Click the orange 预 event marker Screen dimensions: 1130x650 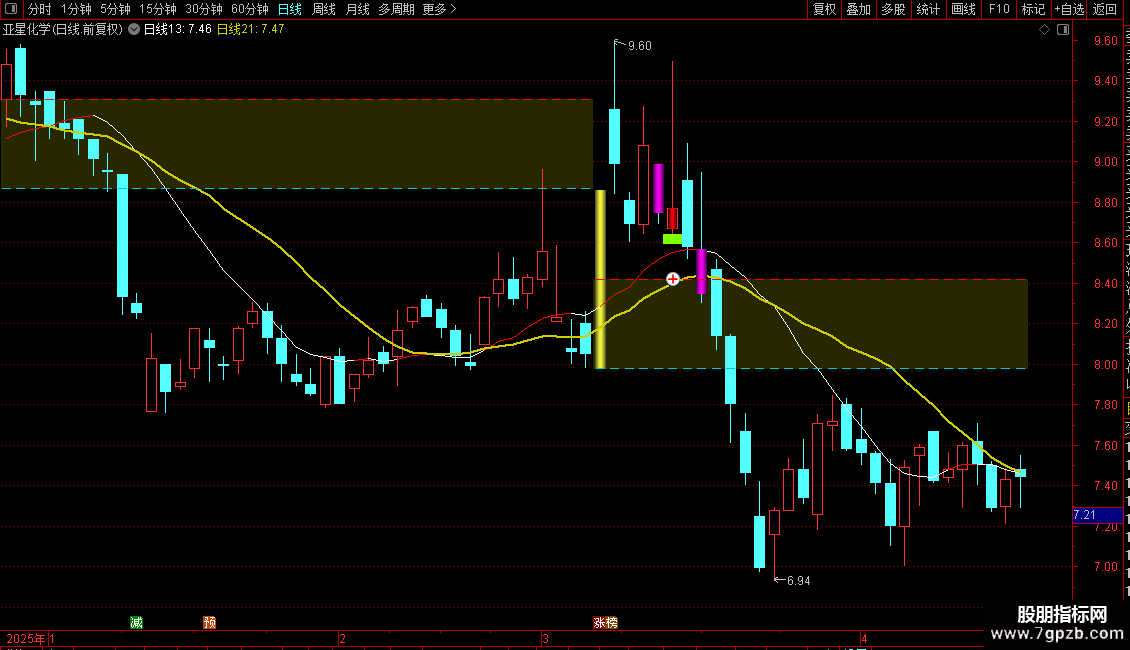[210, 623]
